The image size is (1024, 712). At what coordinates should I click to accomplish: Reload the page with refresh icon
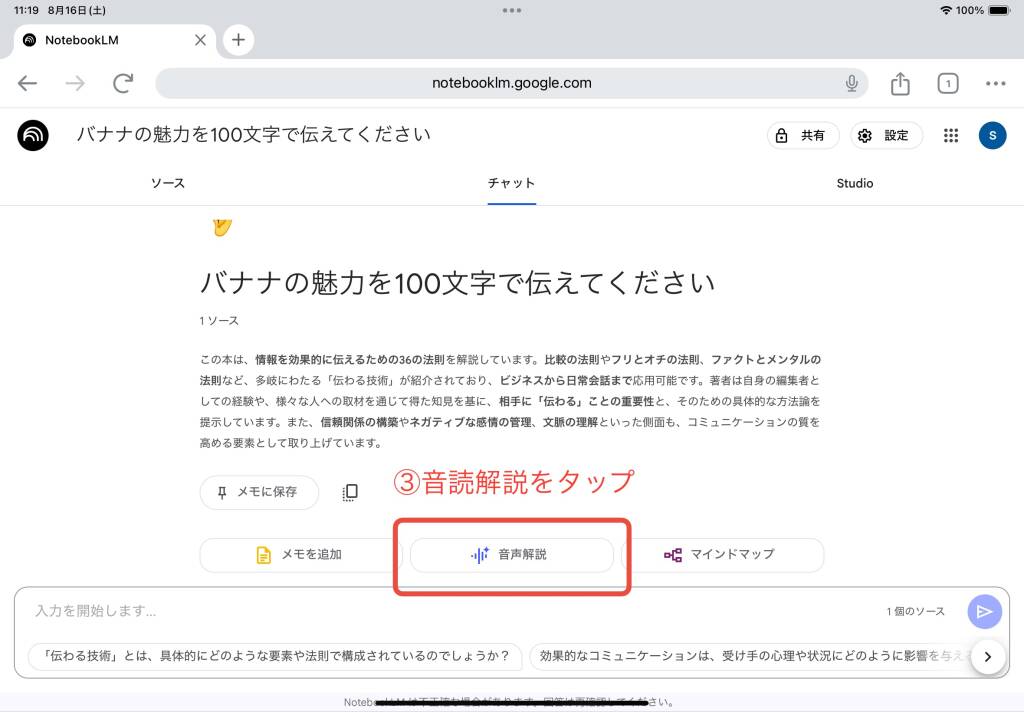(x=123, y=83)
